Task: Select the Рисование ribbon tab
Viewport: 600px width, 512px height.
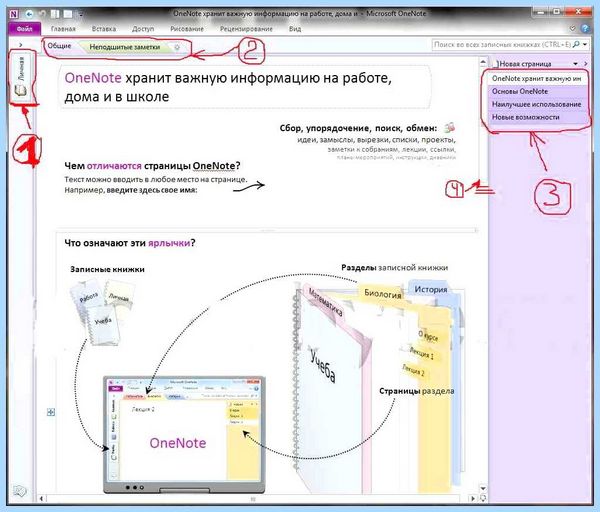Action: [x=187, y=29]
